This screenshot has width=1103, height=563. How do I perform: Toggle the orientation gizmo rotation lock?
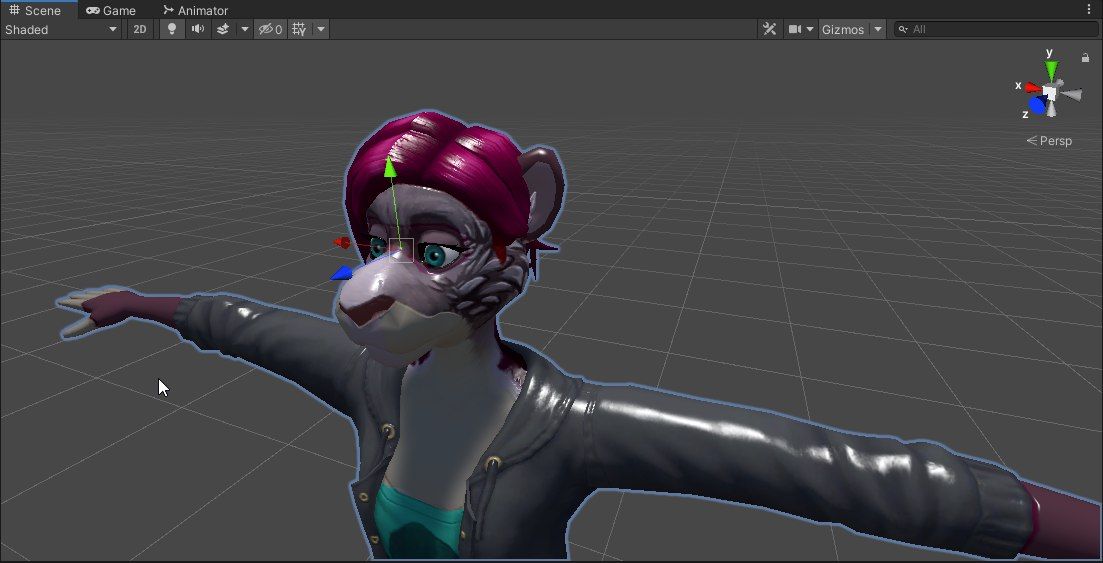(x=1085, y=58)
